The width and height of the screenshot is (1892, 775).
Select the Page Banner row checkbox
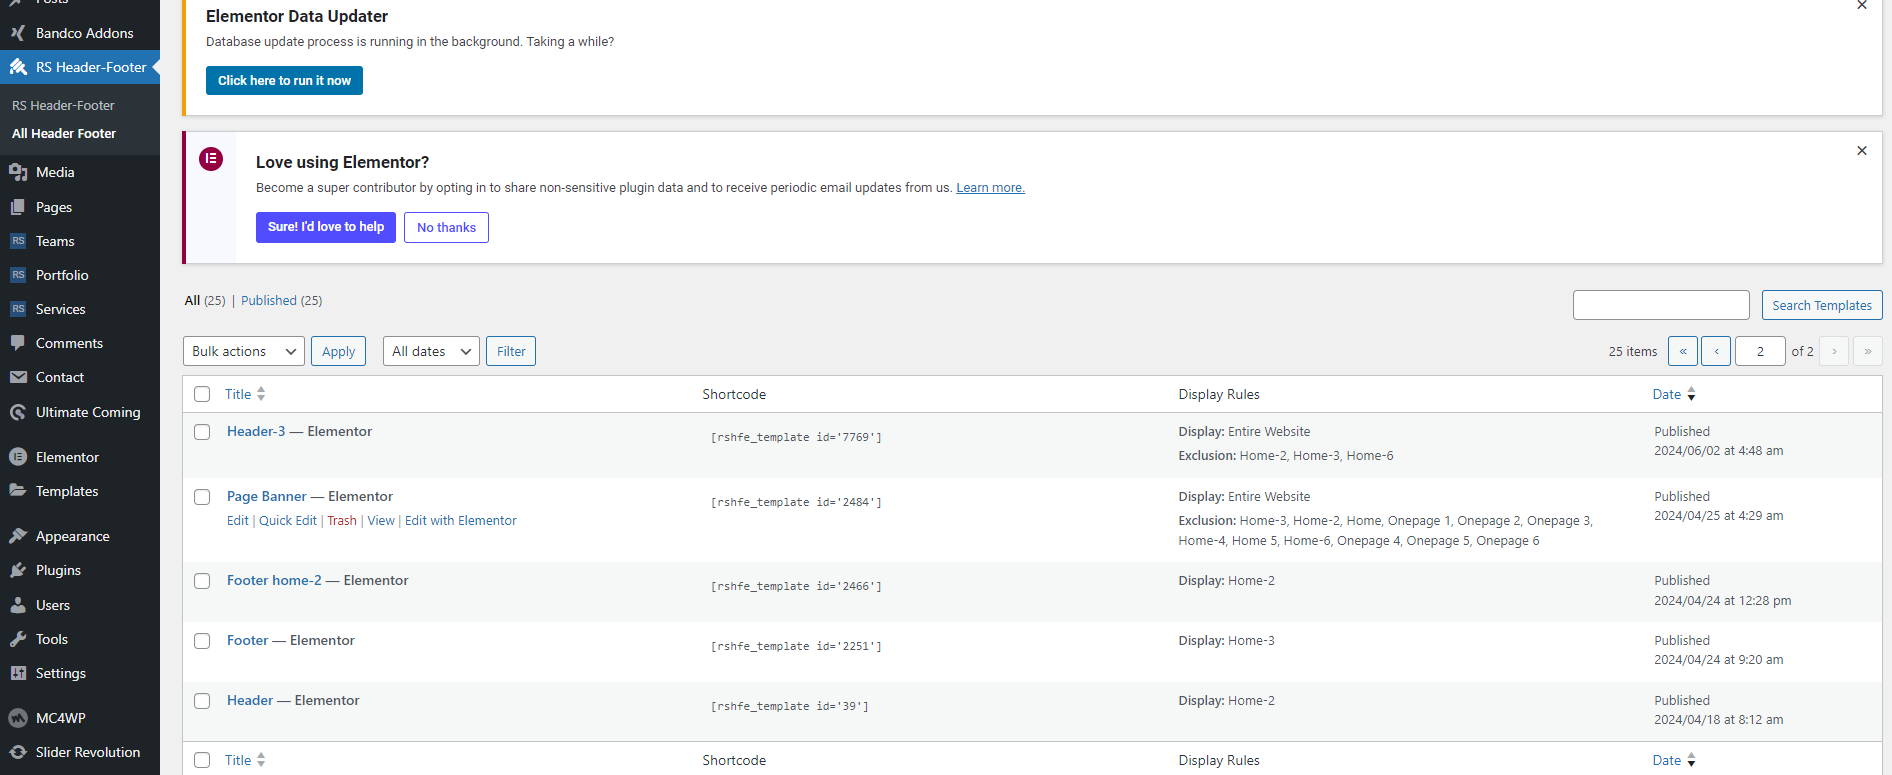tap(202, 497)
